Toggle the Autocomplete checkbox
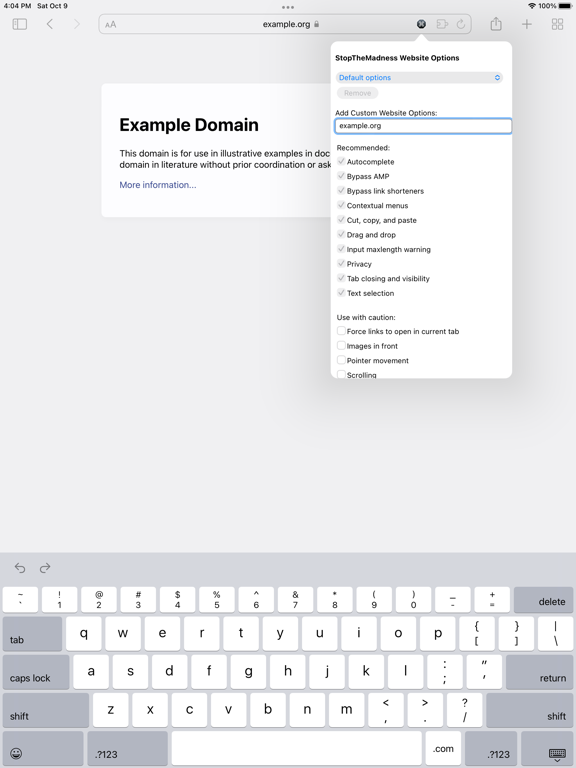Image resolution: width=576 pixels, height=768 pixels. pyautogui.click(x=341, y=161)
